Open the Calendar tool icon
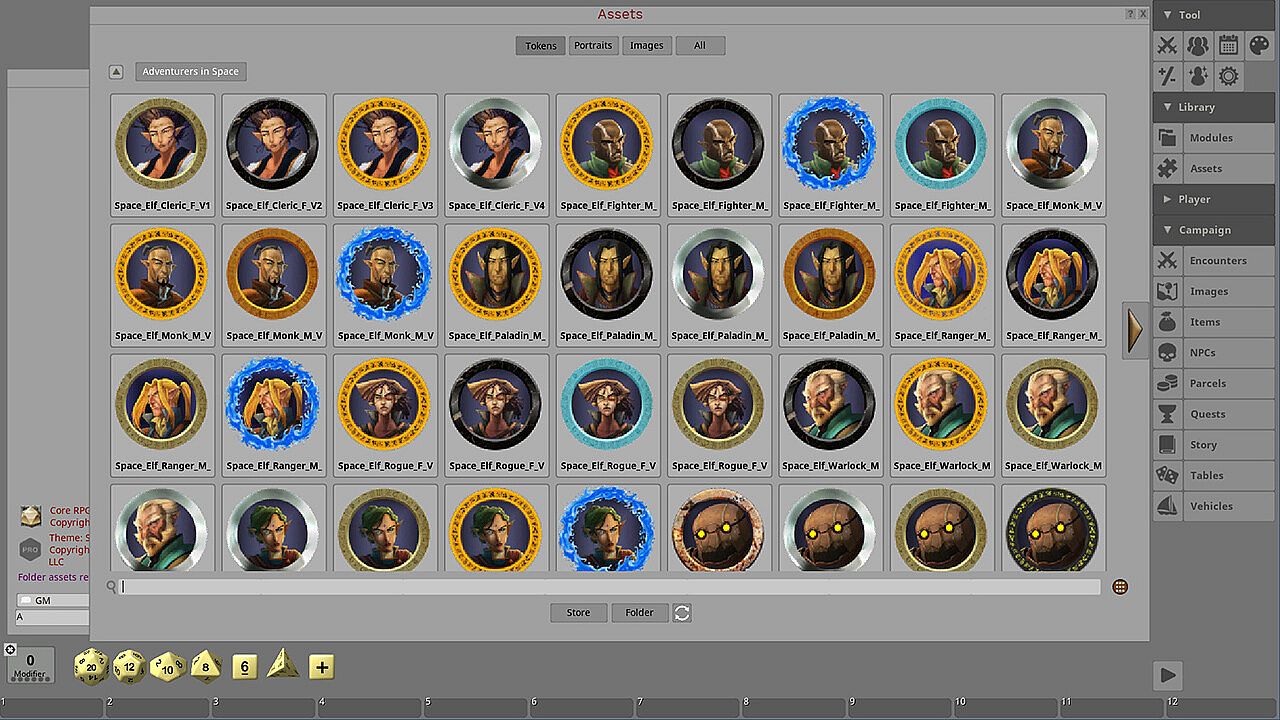 [1229, 45]
